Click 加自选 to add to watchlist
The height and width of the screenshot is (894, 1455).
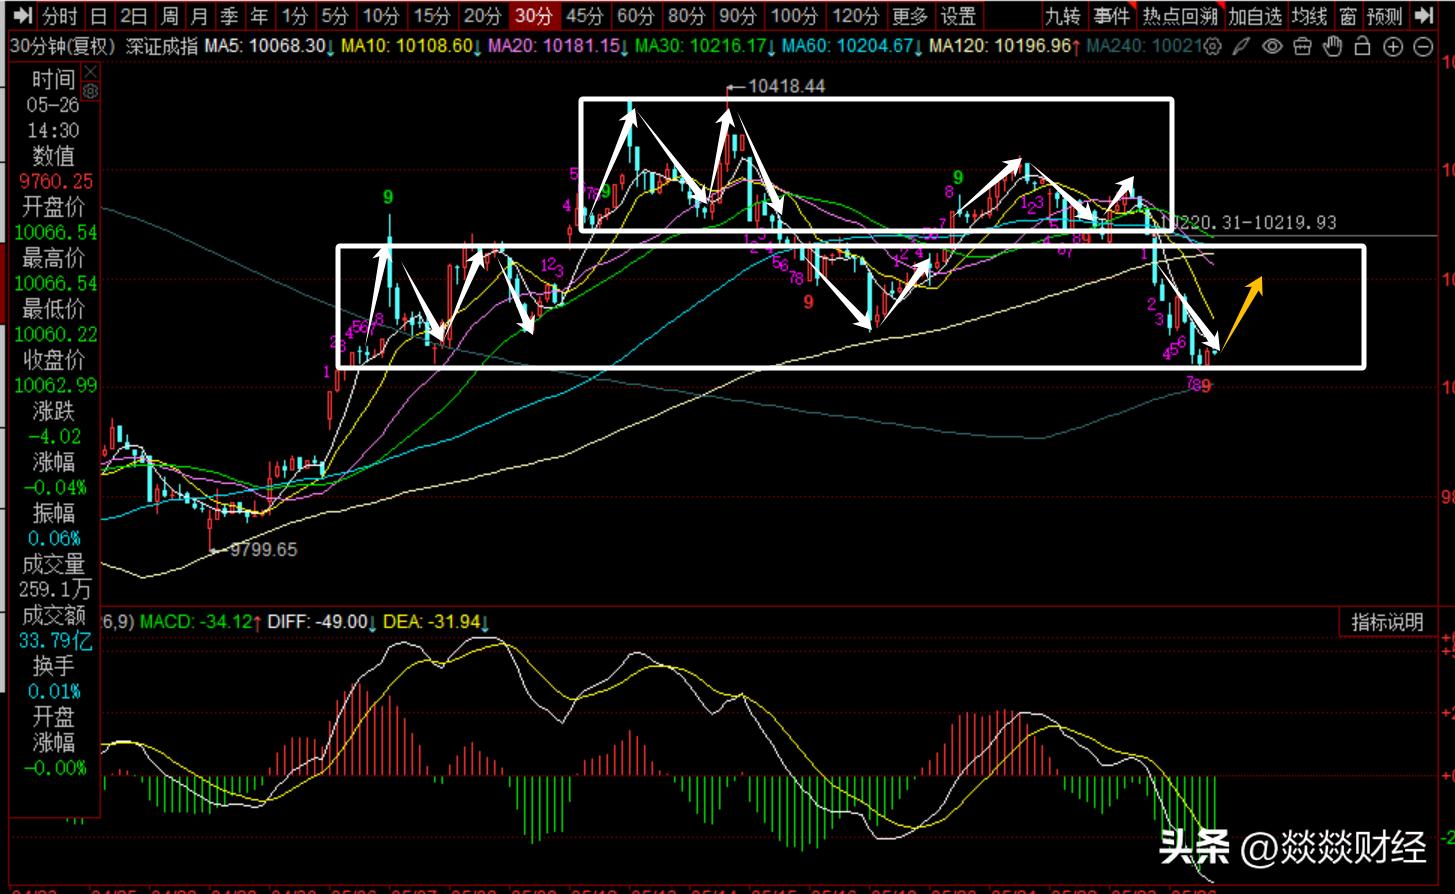[1255, 16]
